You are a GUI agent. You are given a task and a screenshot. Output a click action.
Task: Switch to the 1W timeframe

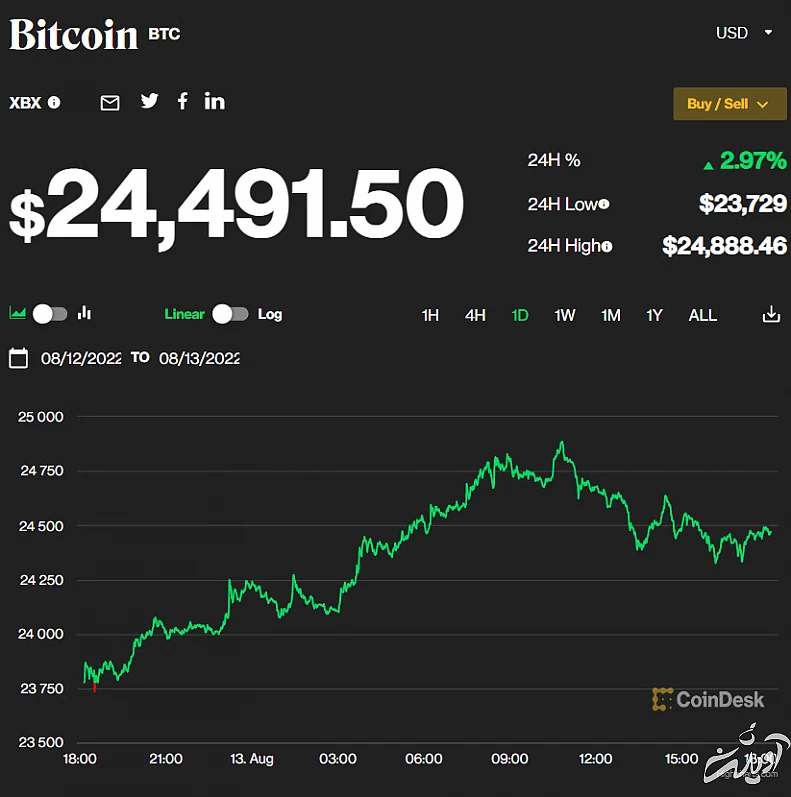pyautogui.click(x=565, y=315)
